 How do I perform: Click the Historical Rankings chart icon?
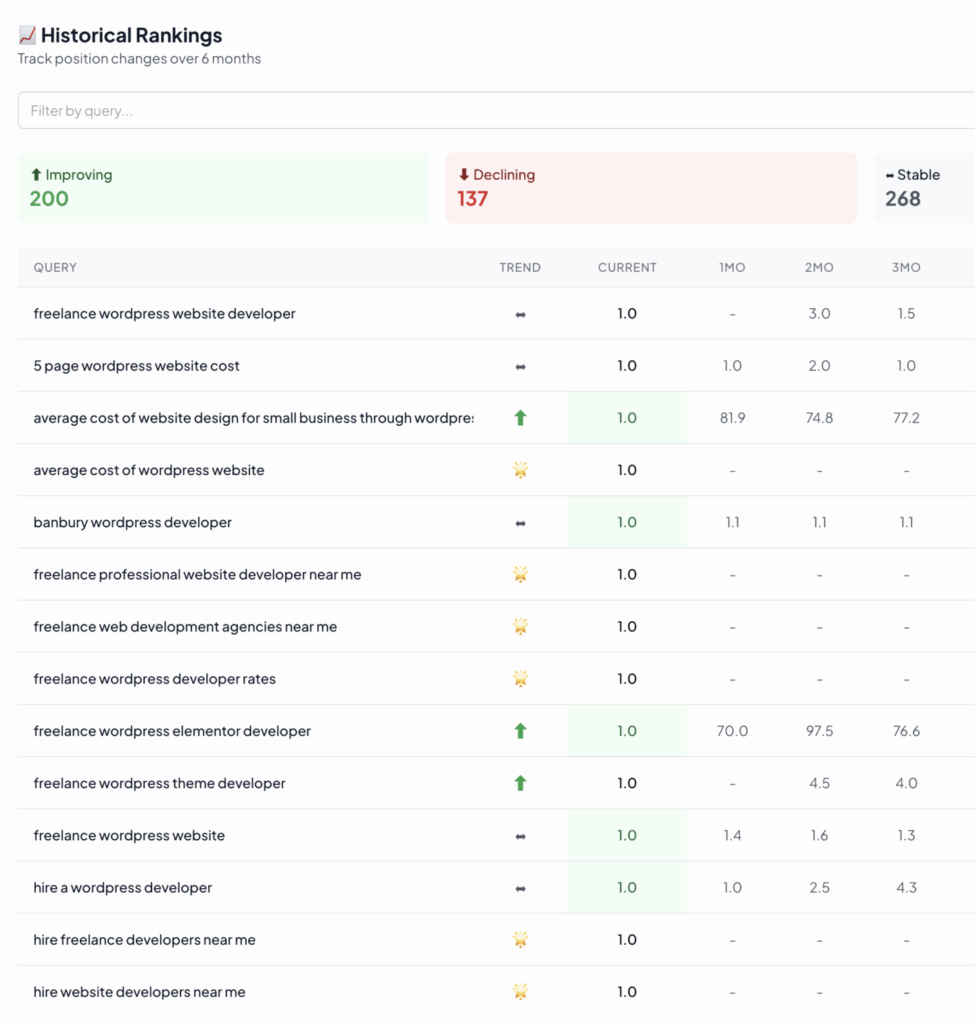(x=25, y=33)
